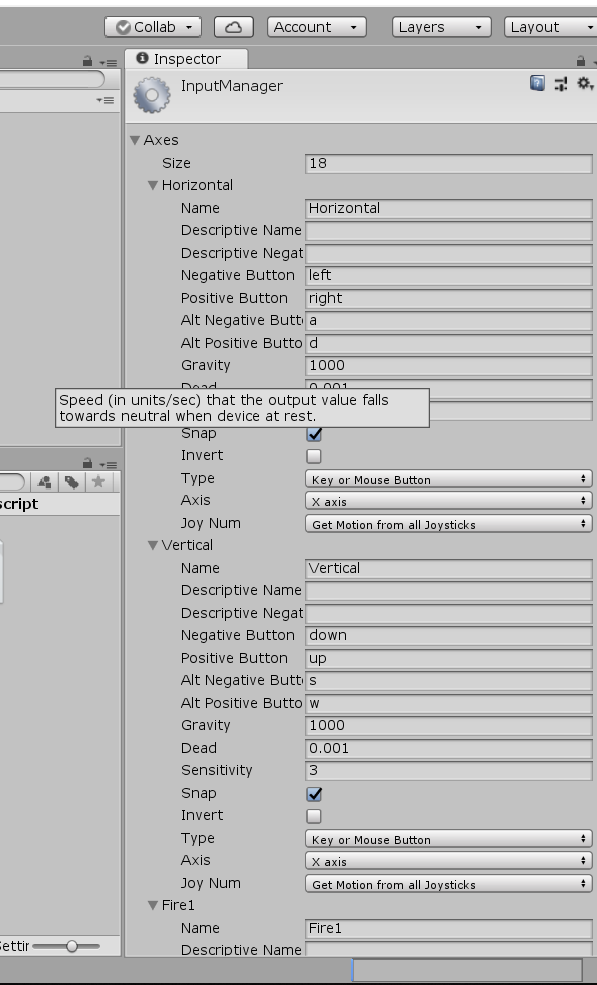Click the Account button
The height and width of the screenshot is (985, 597).
pyautogui.click(x=317, y=27)
